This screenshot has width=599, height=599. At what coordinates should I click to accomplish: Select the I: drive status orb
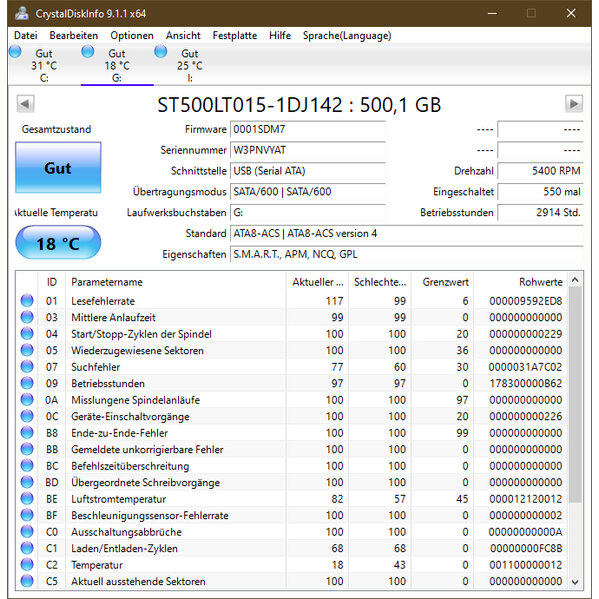[x=160, y=52]
